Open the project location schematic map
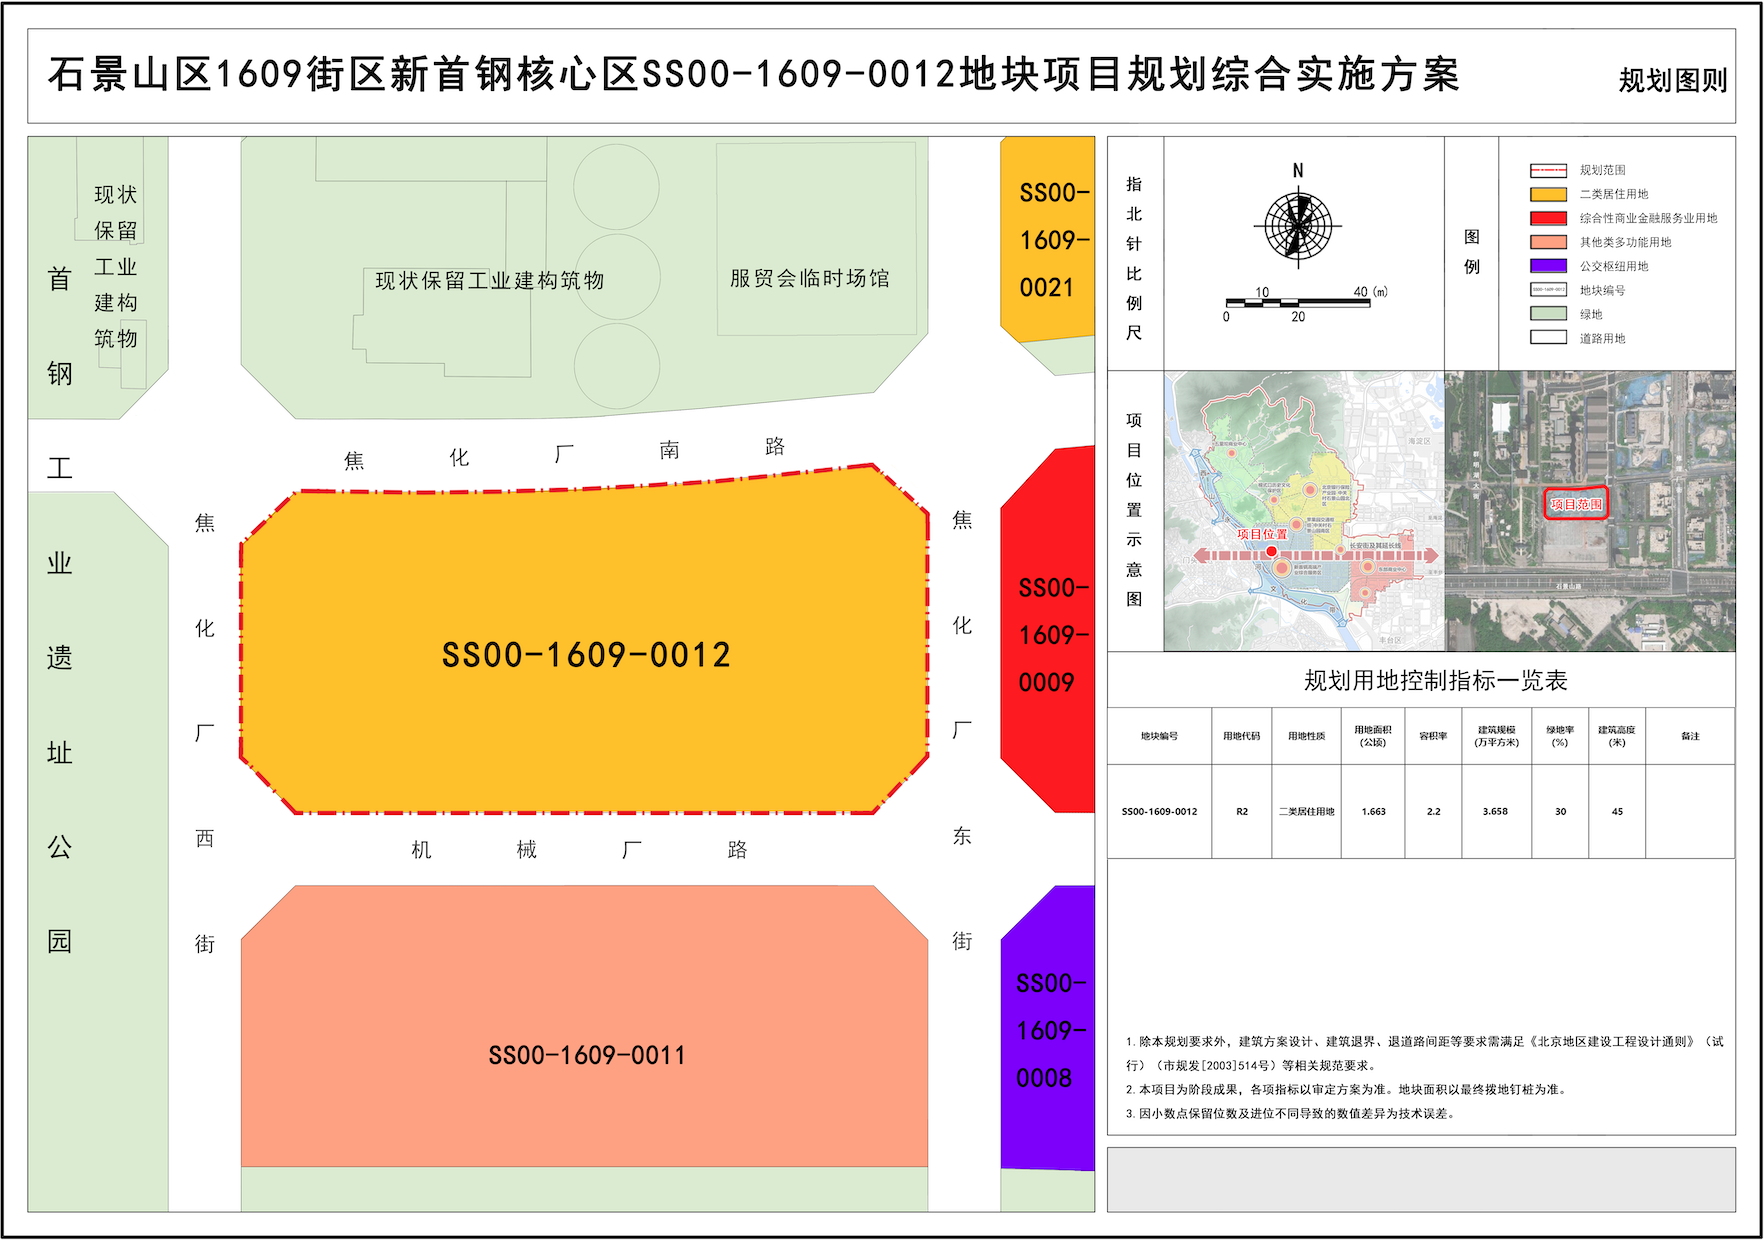This screenshot has width=1764, height=1240. [x=1304, y=511]
